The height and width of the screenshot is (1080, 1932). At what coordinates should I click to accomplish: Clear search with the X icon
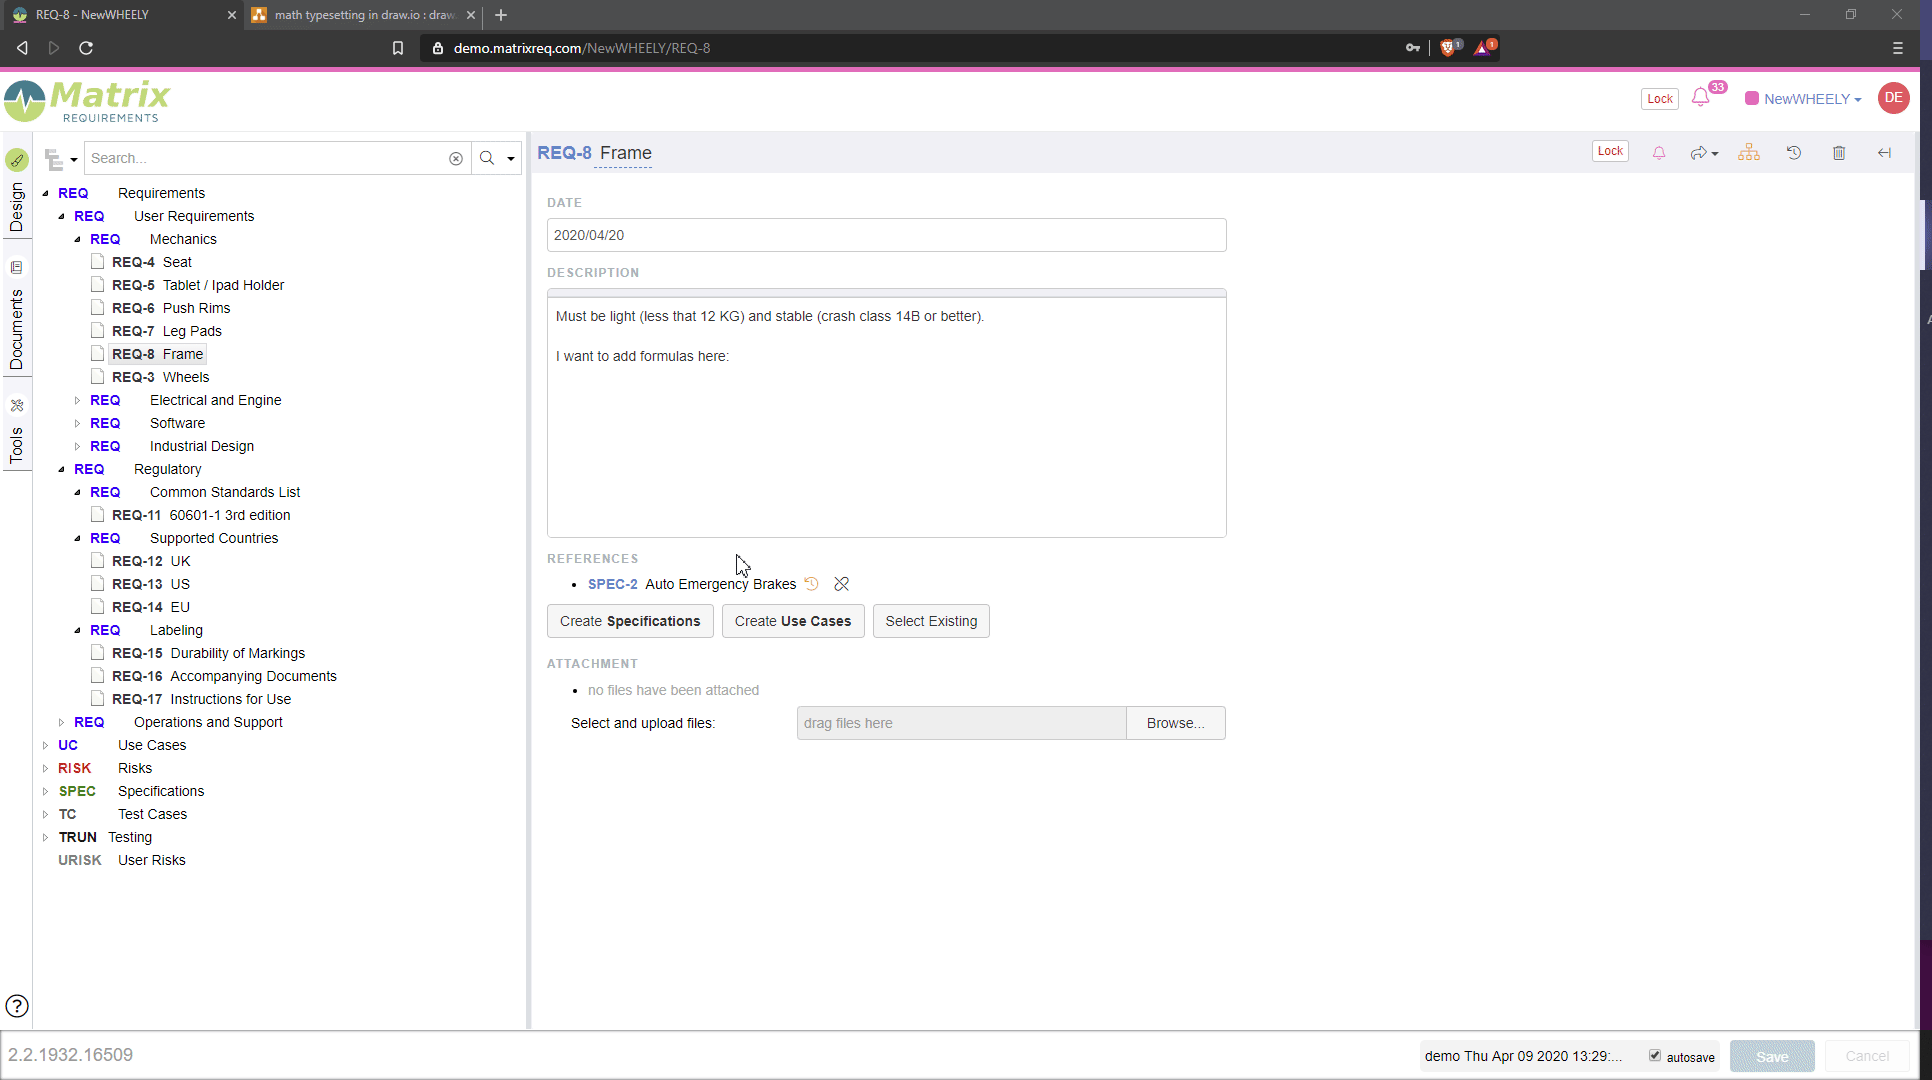pos(456,159)
